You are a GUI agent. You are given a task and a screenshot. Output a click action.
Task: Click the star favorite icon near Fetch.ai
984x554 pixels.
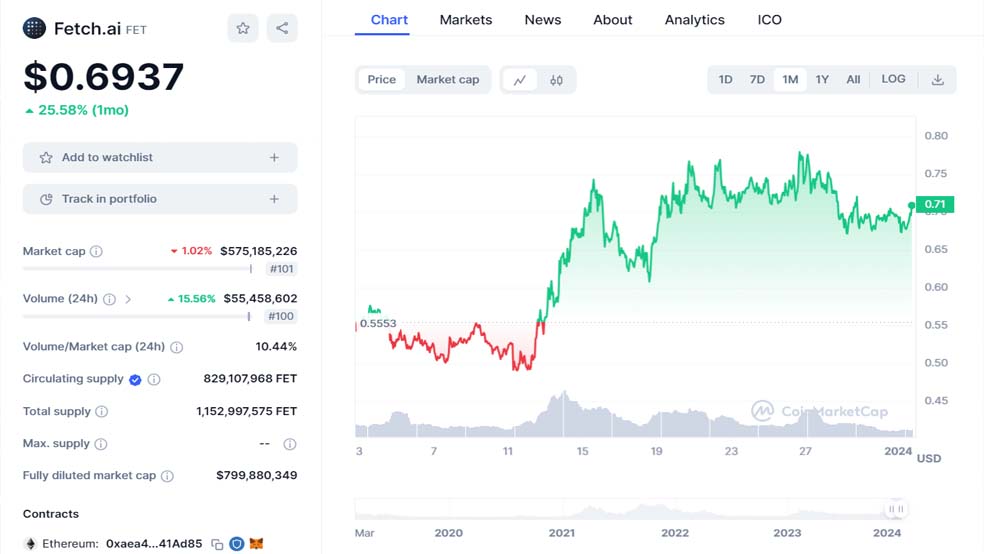[243, 28]
